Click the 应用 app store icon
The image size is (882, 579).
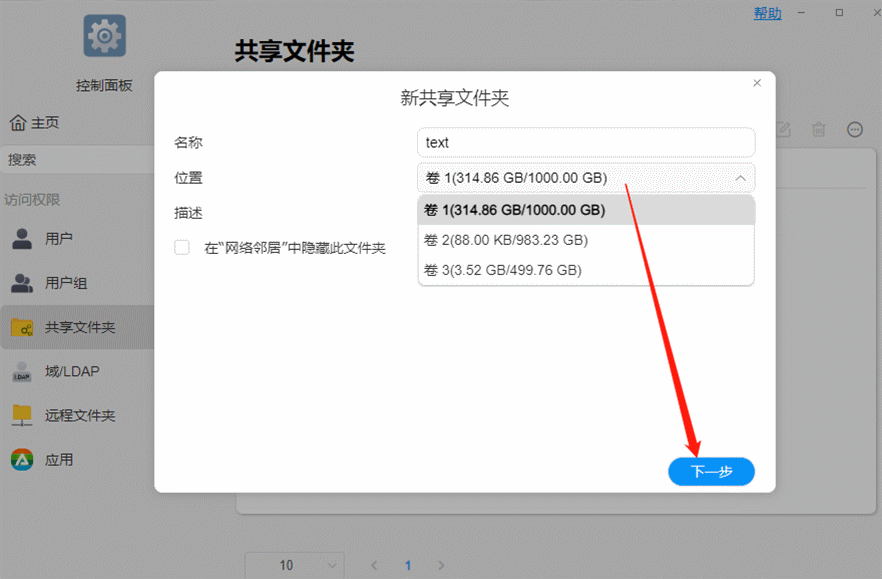click(x=22, y=460)
